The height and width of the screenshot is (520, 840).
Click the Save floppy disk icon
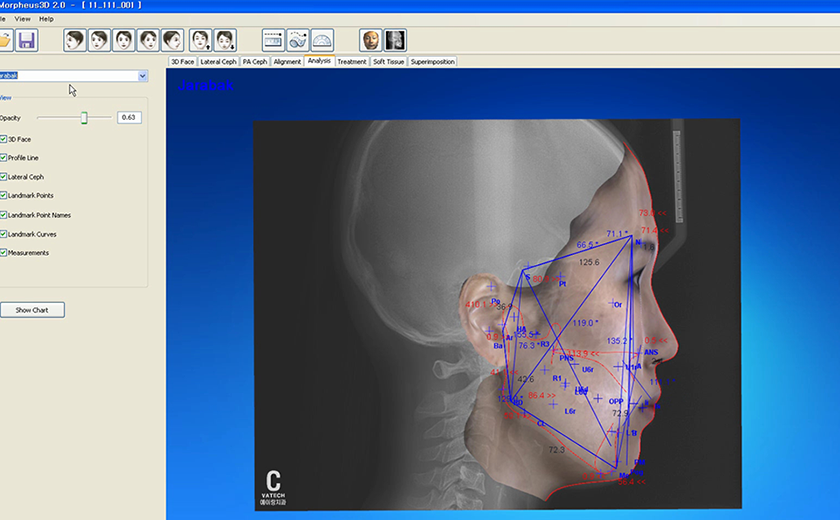coord(26,40)
